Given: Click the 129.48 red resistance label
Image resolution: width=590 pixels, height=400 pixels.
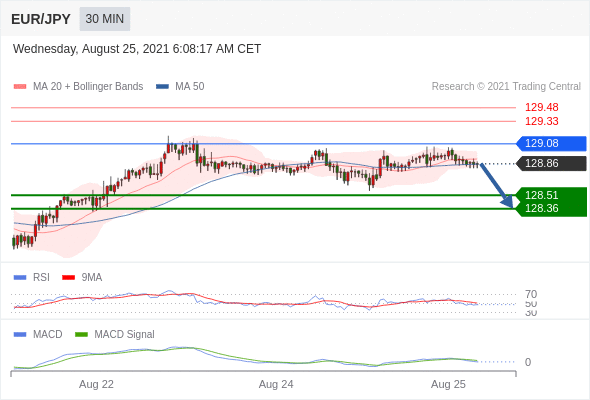Looking at the screenshot, I should point(541,108).
